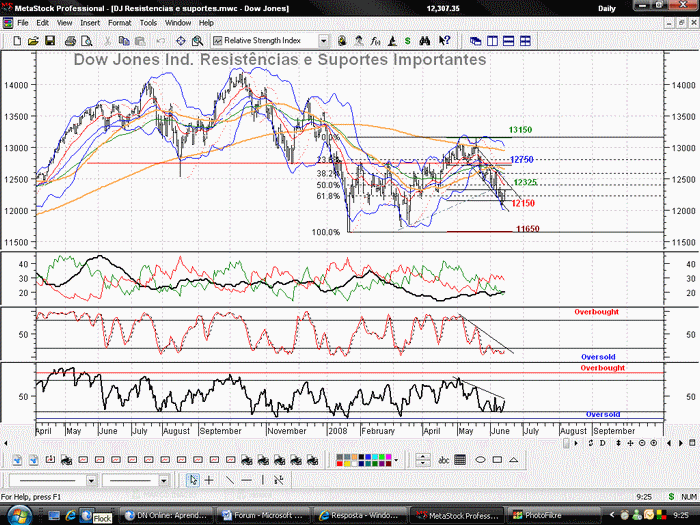Open the second line weight dropdown

tap(164, 481)
